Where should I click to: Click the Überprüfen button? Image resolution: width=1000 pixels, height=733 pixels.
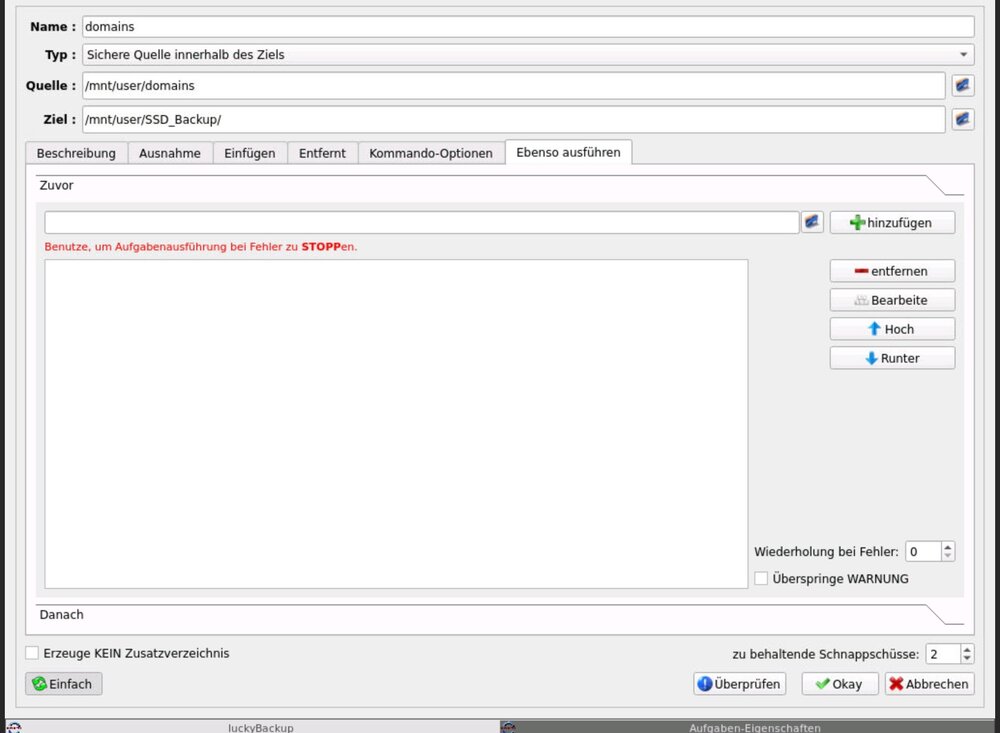[x=740, y=684]
